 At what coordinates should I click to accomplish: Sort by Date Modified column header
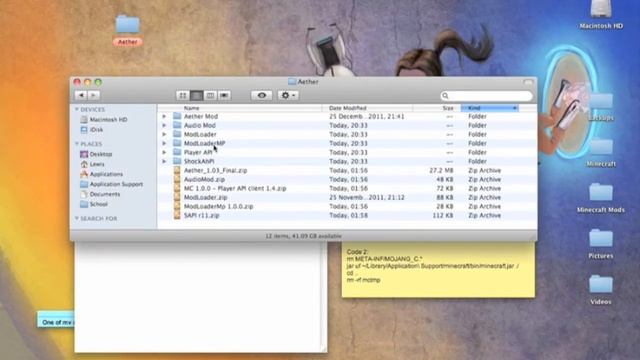pos(367,108)
